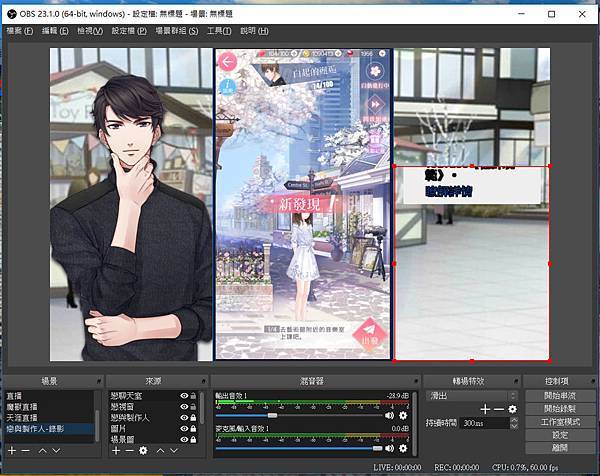Move the selected source down
The height and width of the screenshot is (476, 600).
(174, 451)
